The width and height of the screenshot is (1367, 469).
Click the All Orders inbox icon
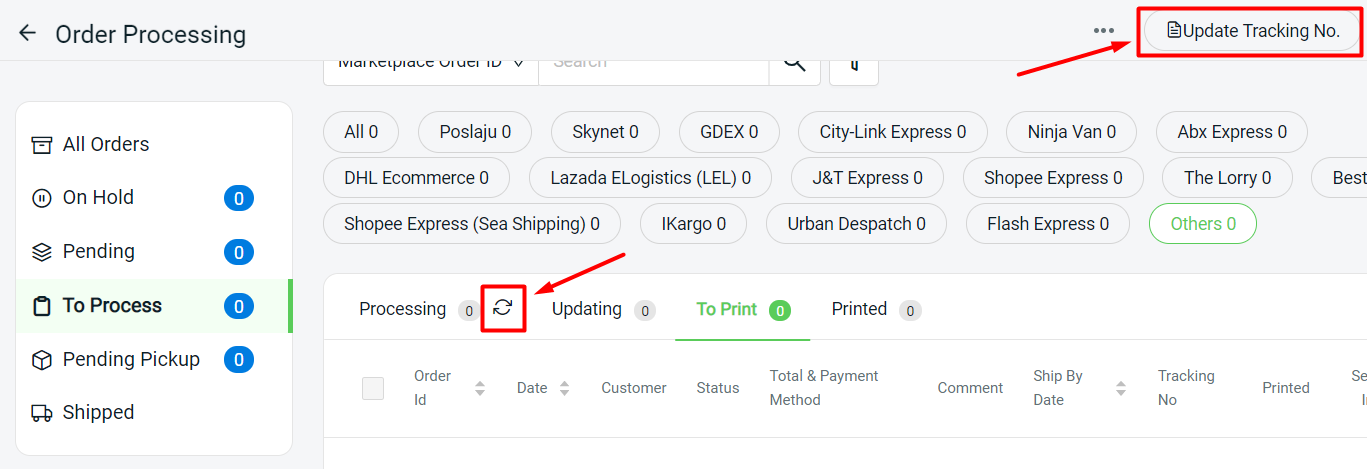tap(42, 145)
